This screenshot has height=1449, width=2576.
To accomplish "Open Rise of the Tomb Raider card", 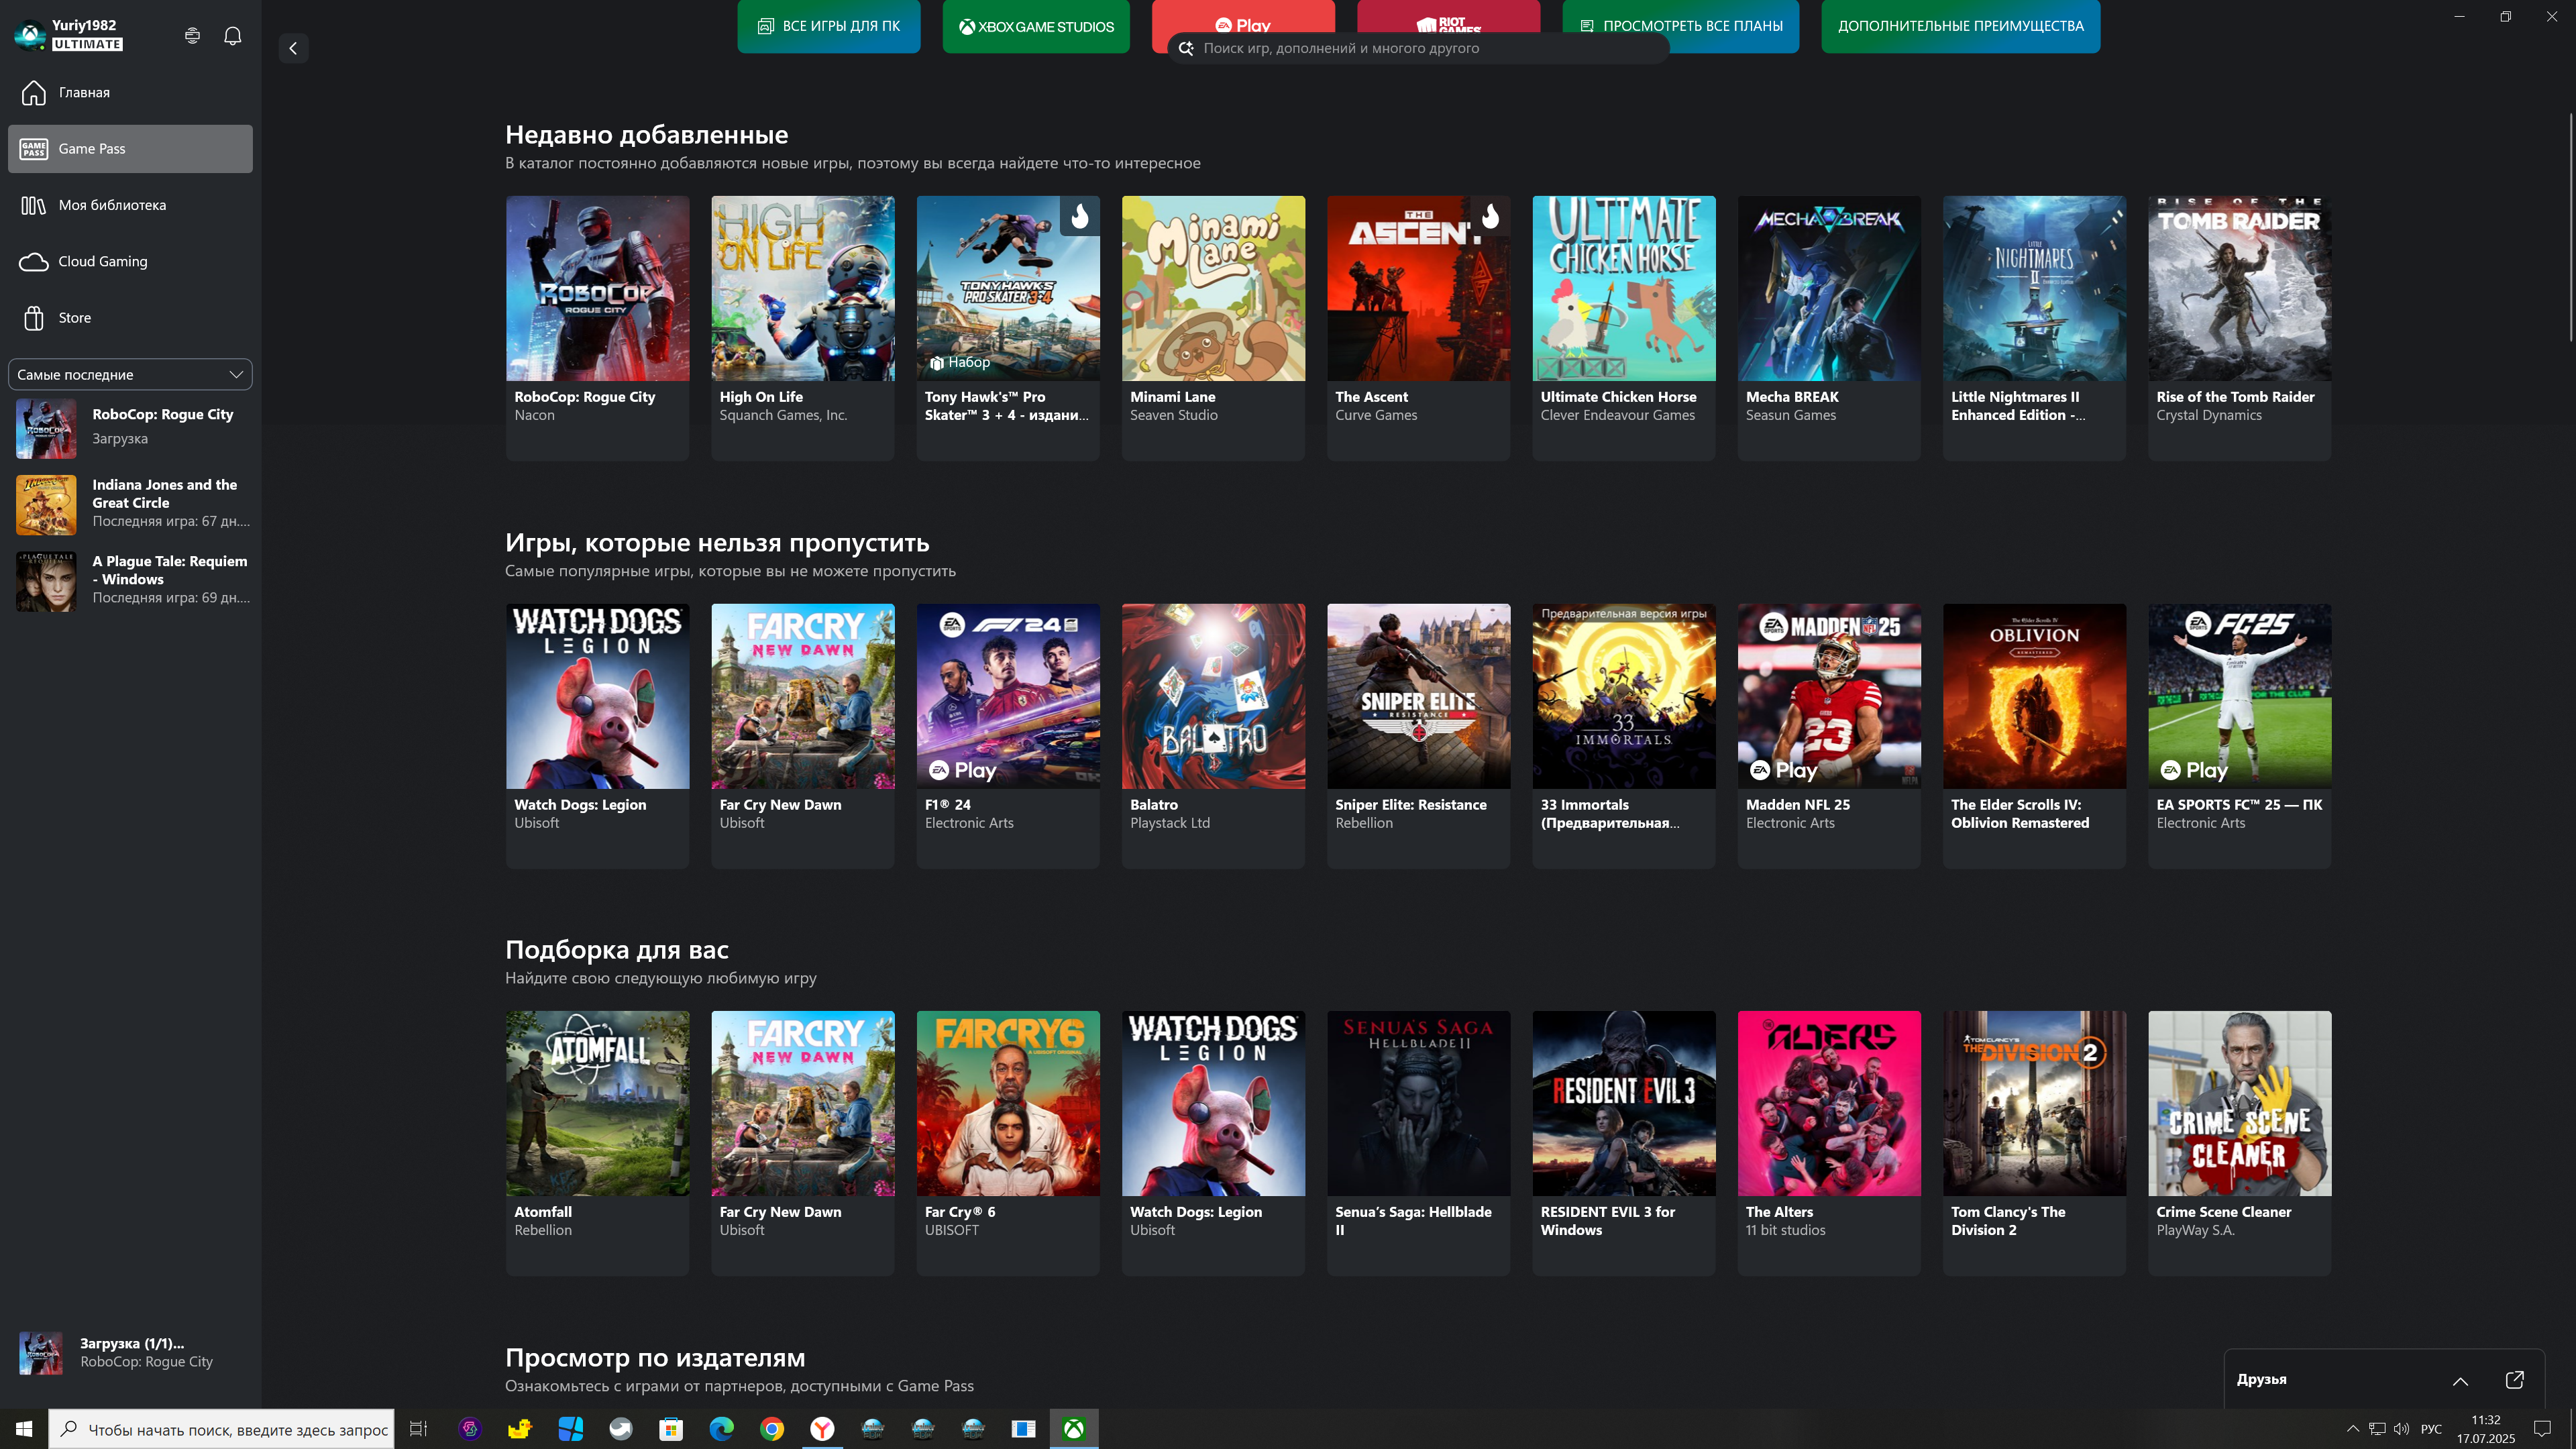I will (x=2240, y=328).
